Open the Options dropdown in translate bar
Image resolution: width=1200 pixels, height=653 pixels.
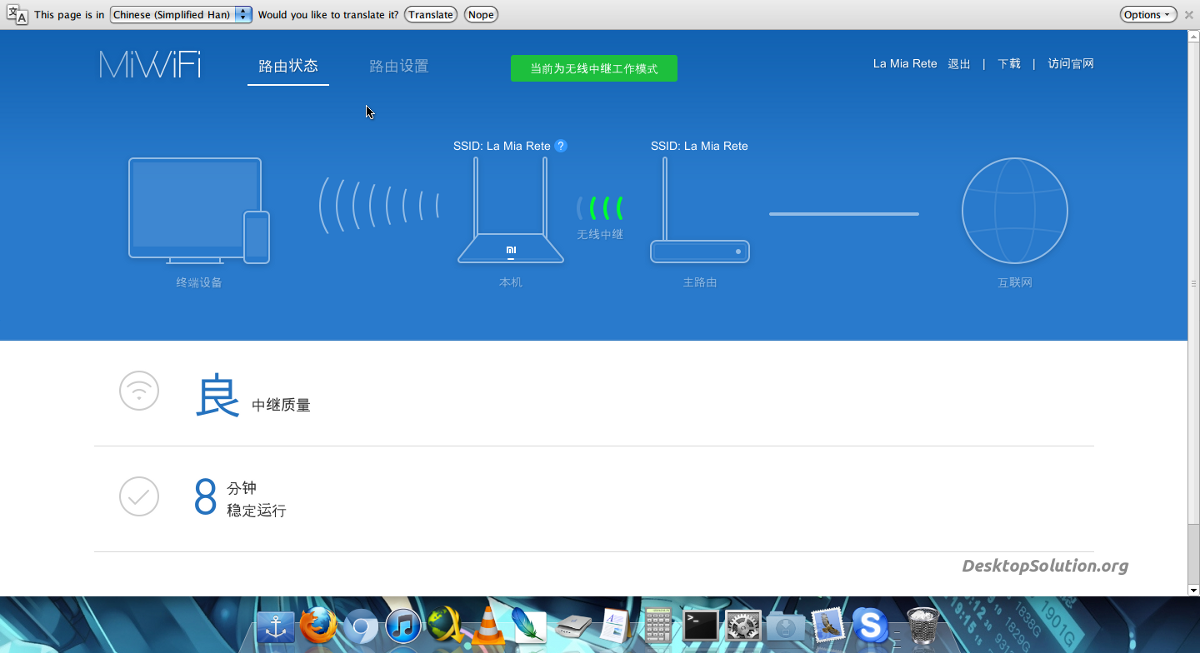click(x=1146, y=14)
